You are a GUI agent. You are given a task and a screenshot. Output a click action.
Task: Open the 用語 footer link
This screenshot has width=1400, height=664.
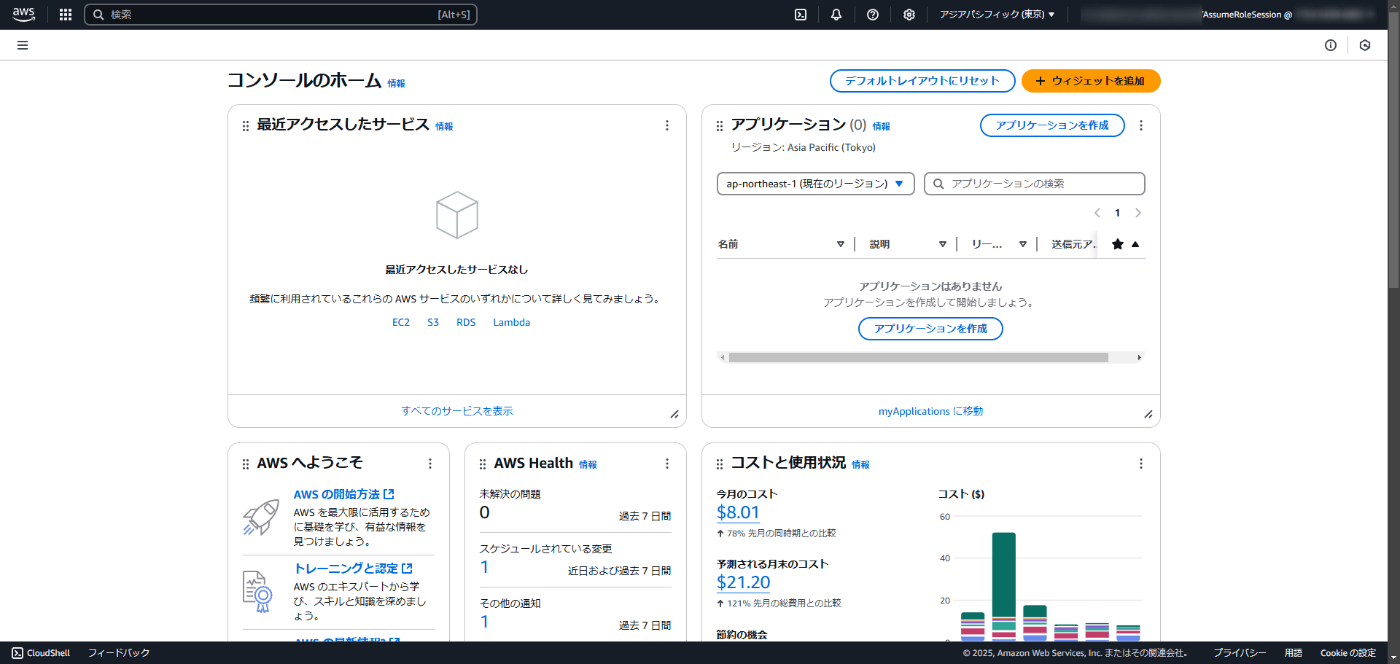1294,653
